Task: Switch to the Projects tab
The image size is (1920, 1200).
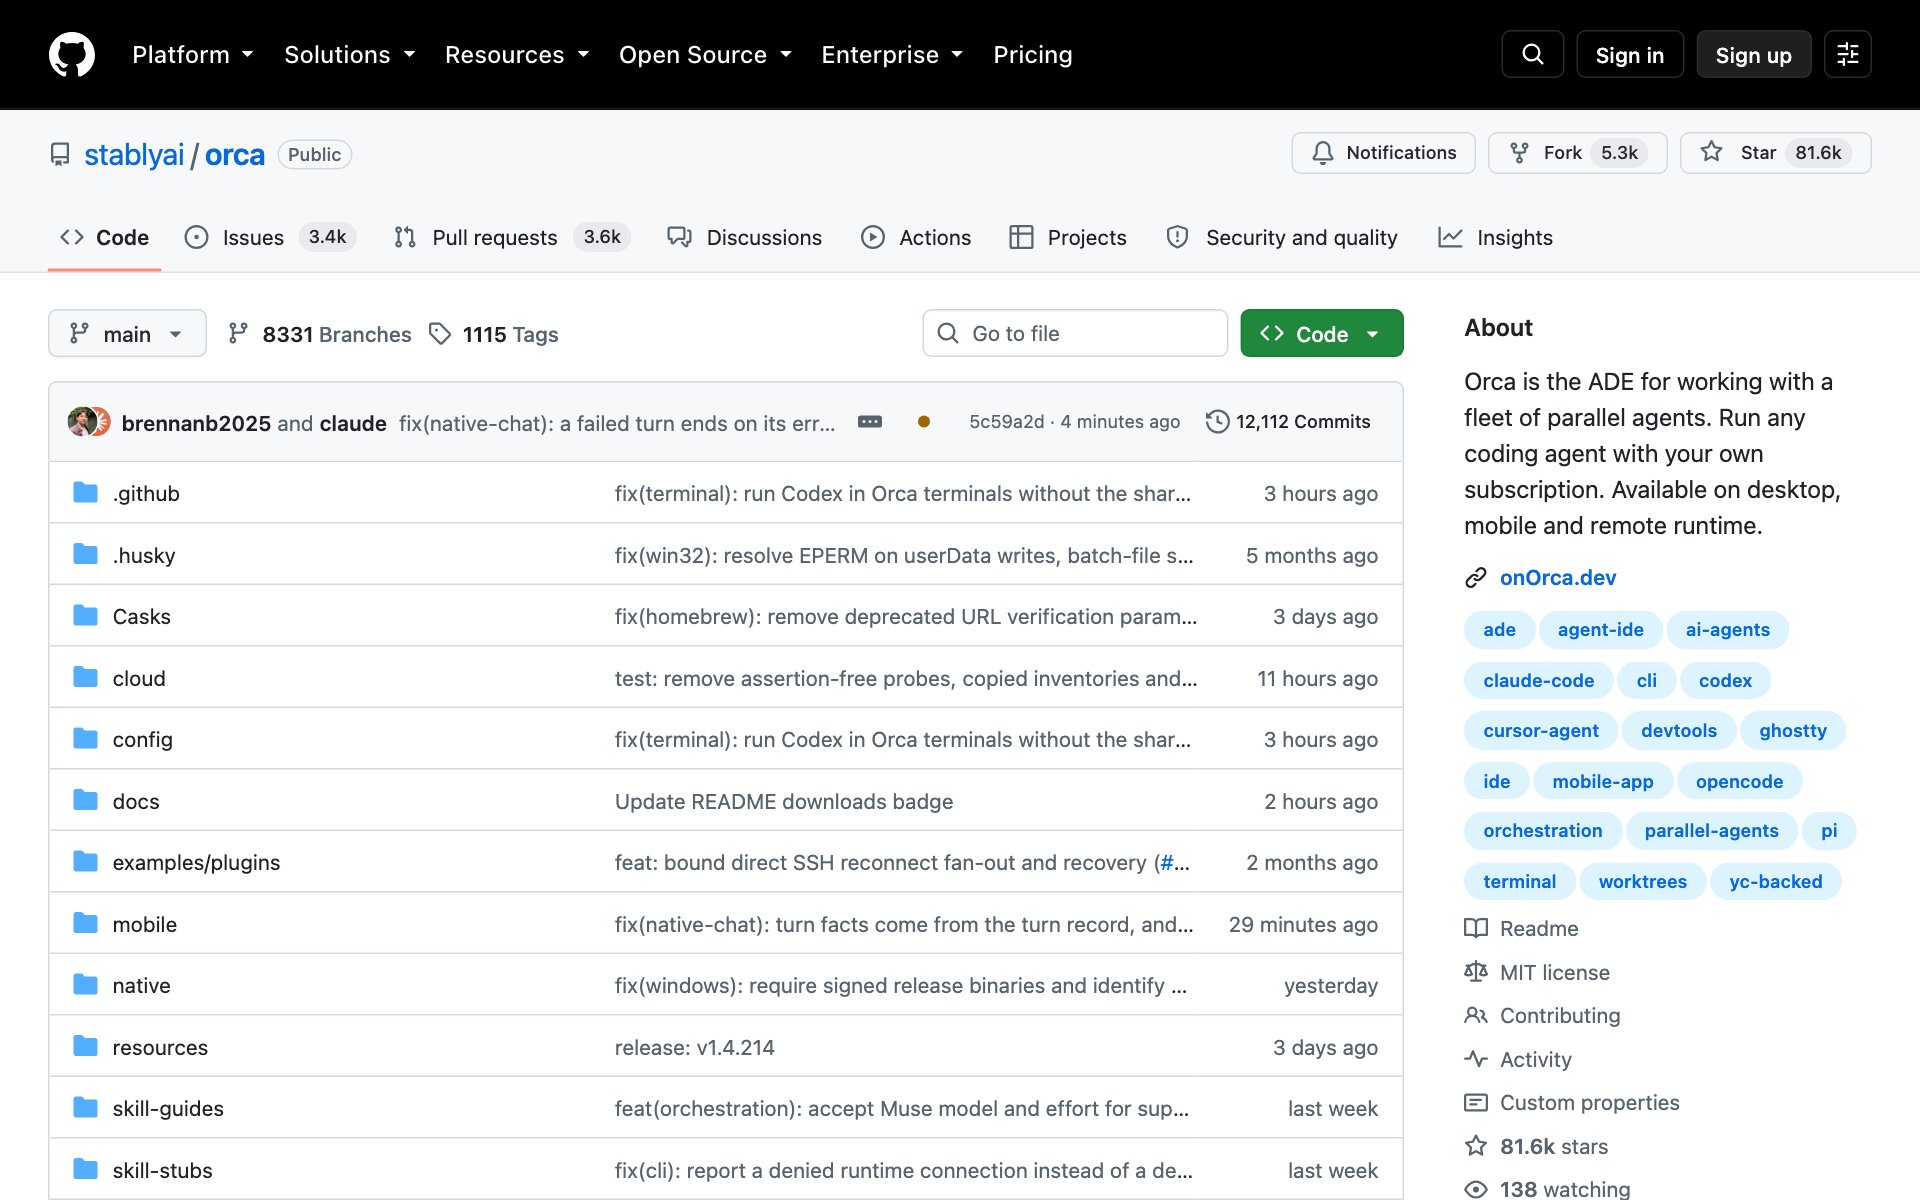Action: [1068, 237]
